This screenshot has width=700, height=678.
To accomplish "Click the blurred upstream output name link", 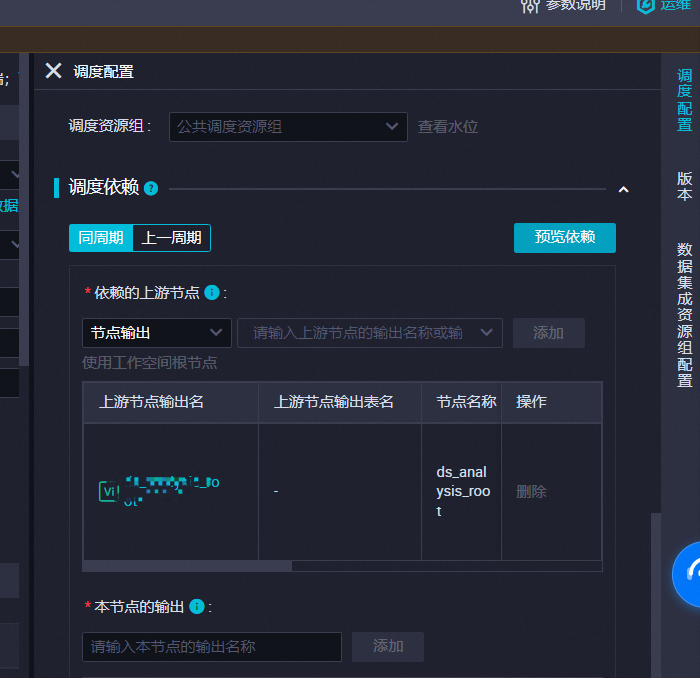I will (172, 491).
